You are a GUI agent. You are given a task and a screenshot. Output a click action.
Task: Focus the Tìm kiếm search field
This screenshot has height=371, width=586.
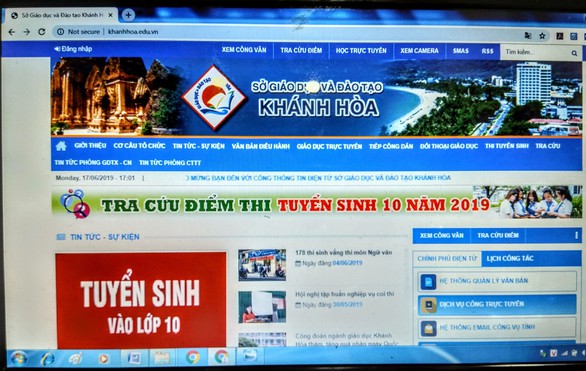536,53
